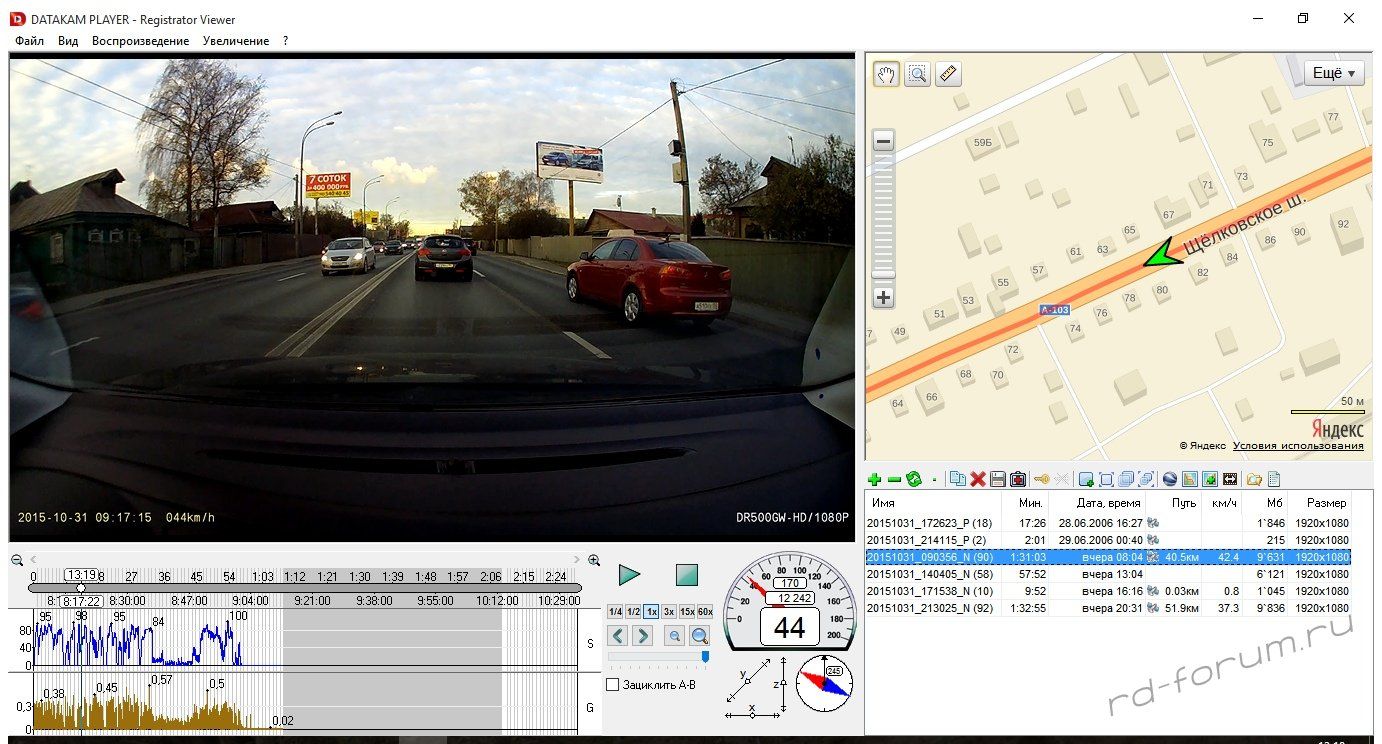This screenshot has height=744, width=1382.
Task: Click the floppy disk save icon
Action: click(x=997, y=480)
